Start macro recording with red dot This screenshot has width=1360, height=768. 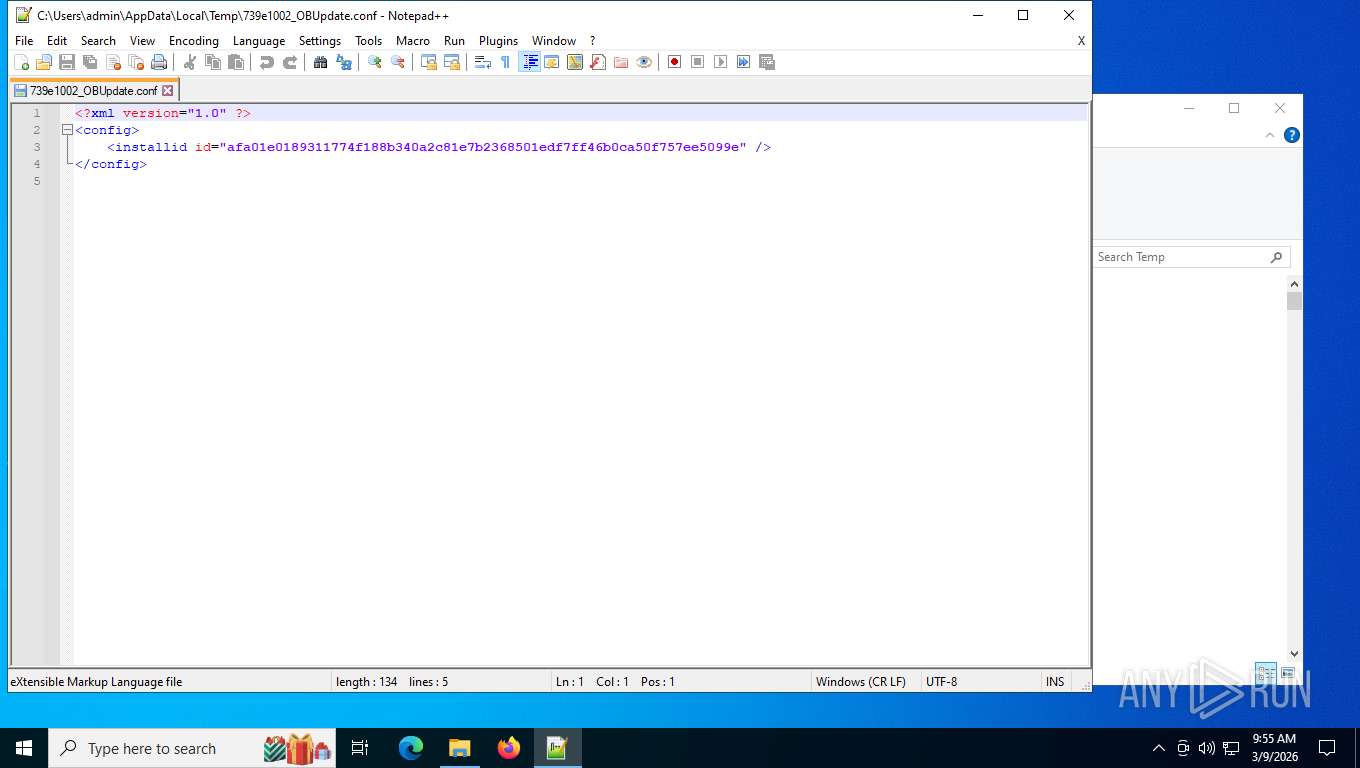point(675,62)
